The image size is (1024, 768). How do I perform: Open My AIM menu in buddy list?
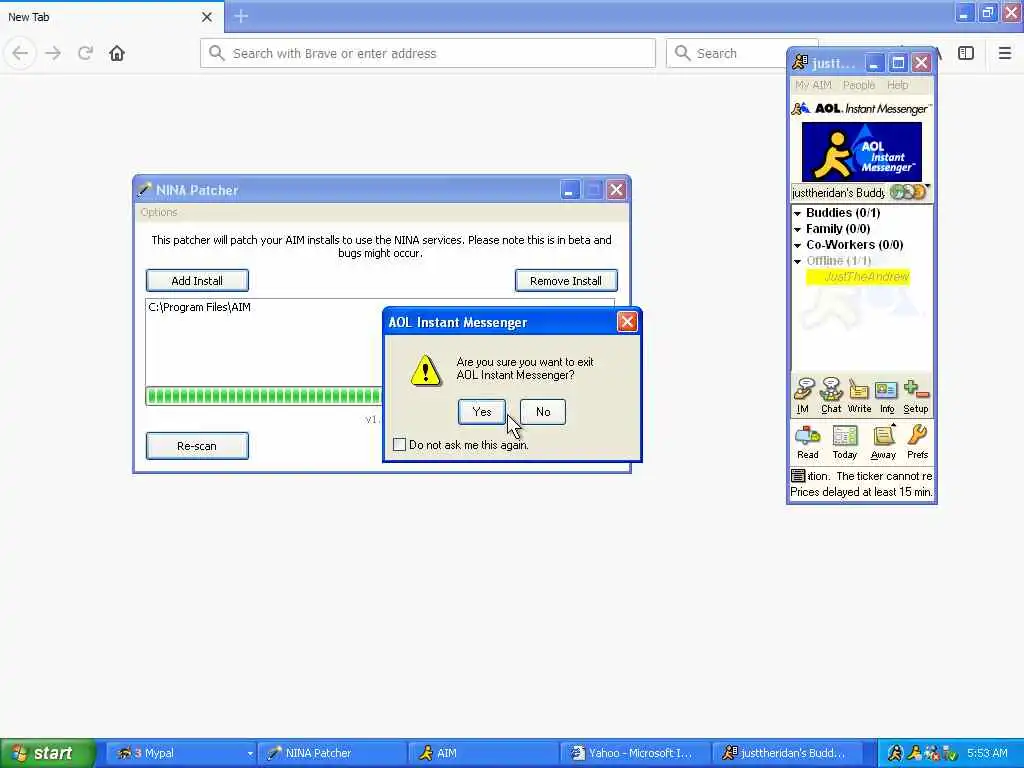pos(813,85)
